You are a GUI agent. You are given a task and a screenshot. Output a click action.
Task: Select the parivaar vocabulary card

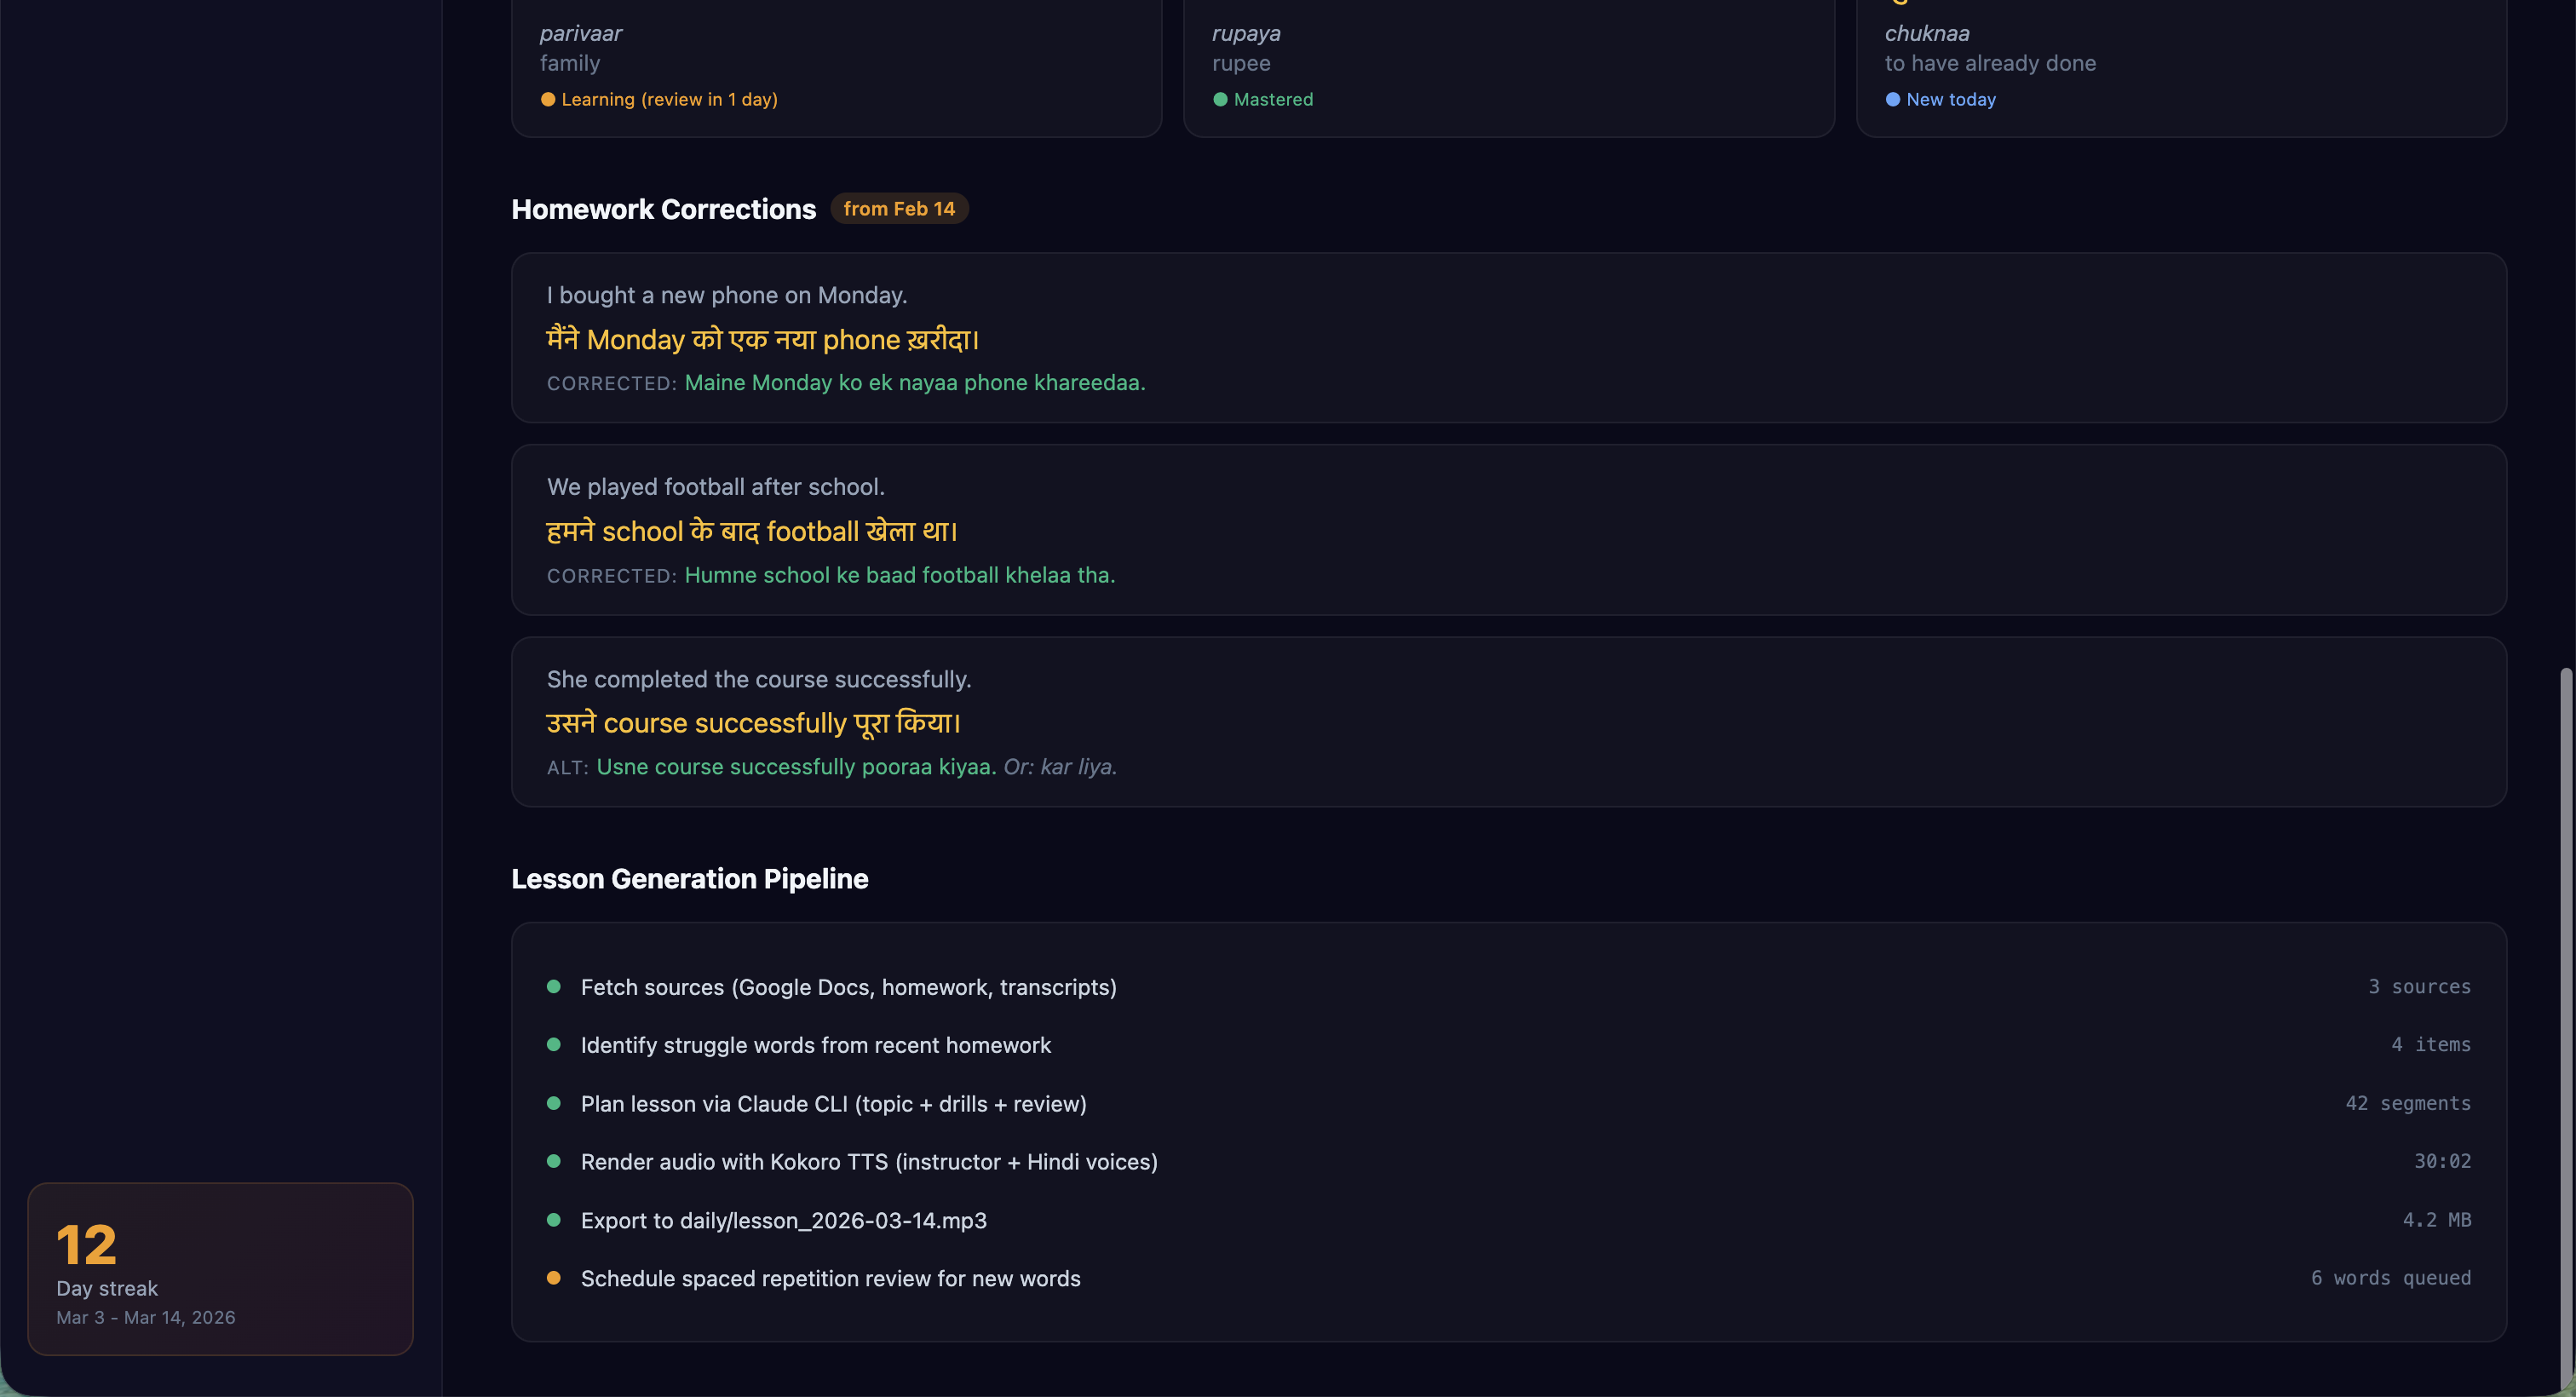click(x=836, y=65)
